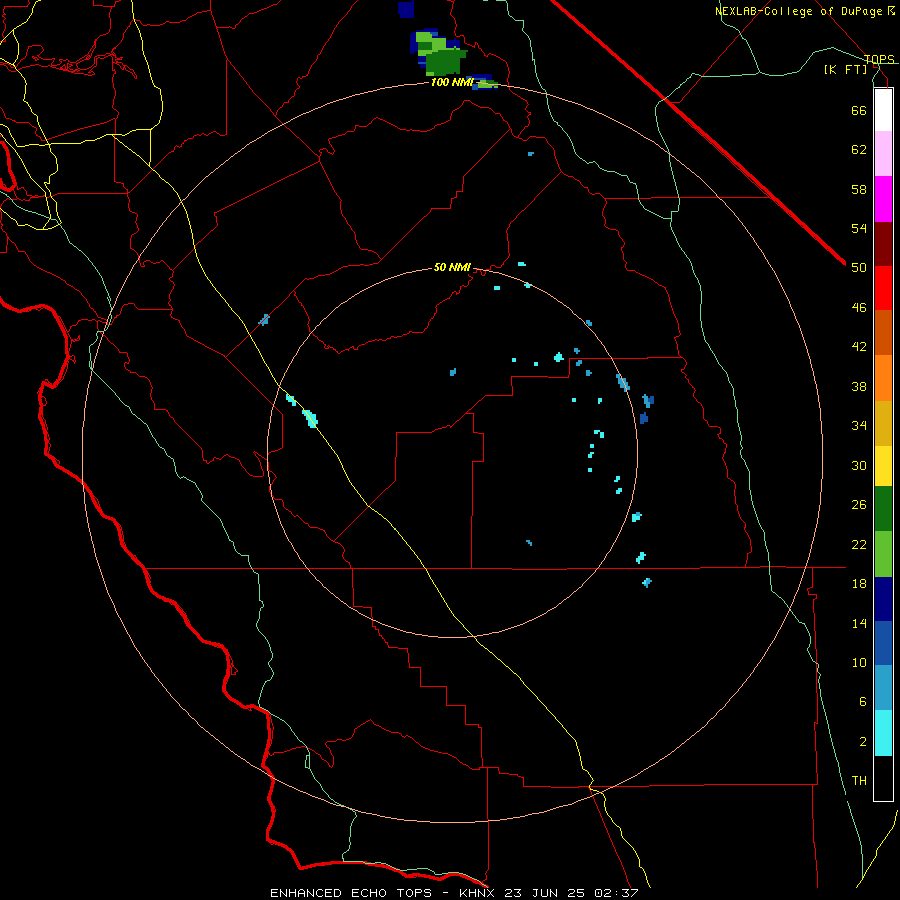Select the bright red 46 kft legend swatch
The height and width of the screenshot is (900, 900).
(883, 288)
